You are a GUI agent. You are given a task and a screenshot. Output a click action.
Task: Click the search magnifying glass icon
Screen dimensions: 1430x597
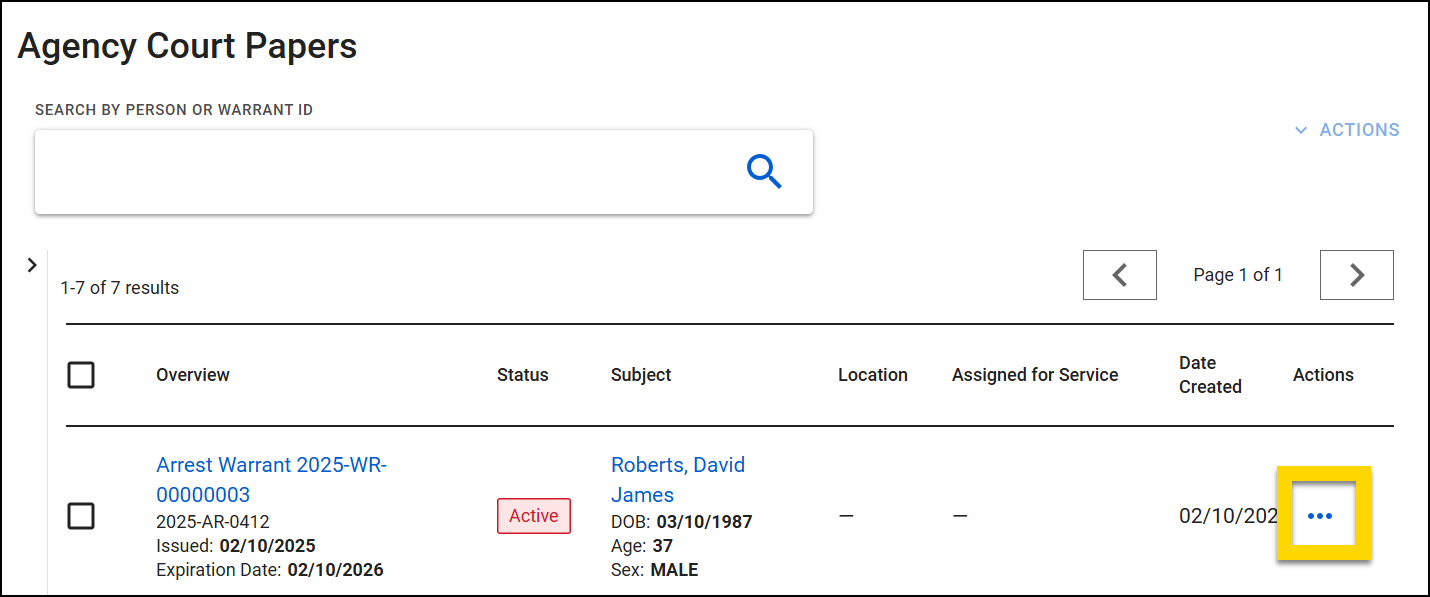(x=763, y=171)
